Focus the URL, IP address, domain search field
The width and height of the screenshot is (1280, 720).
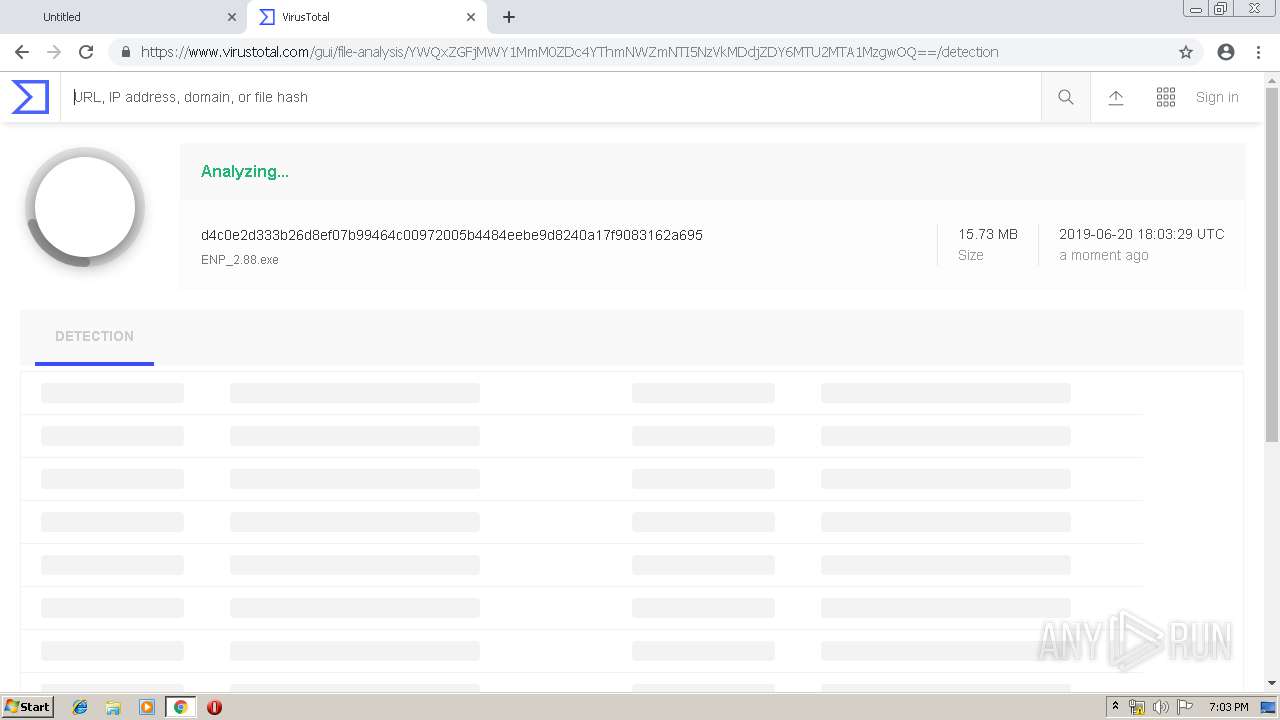pos(550,97)
